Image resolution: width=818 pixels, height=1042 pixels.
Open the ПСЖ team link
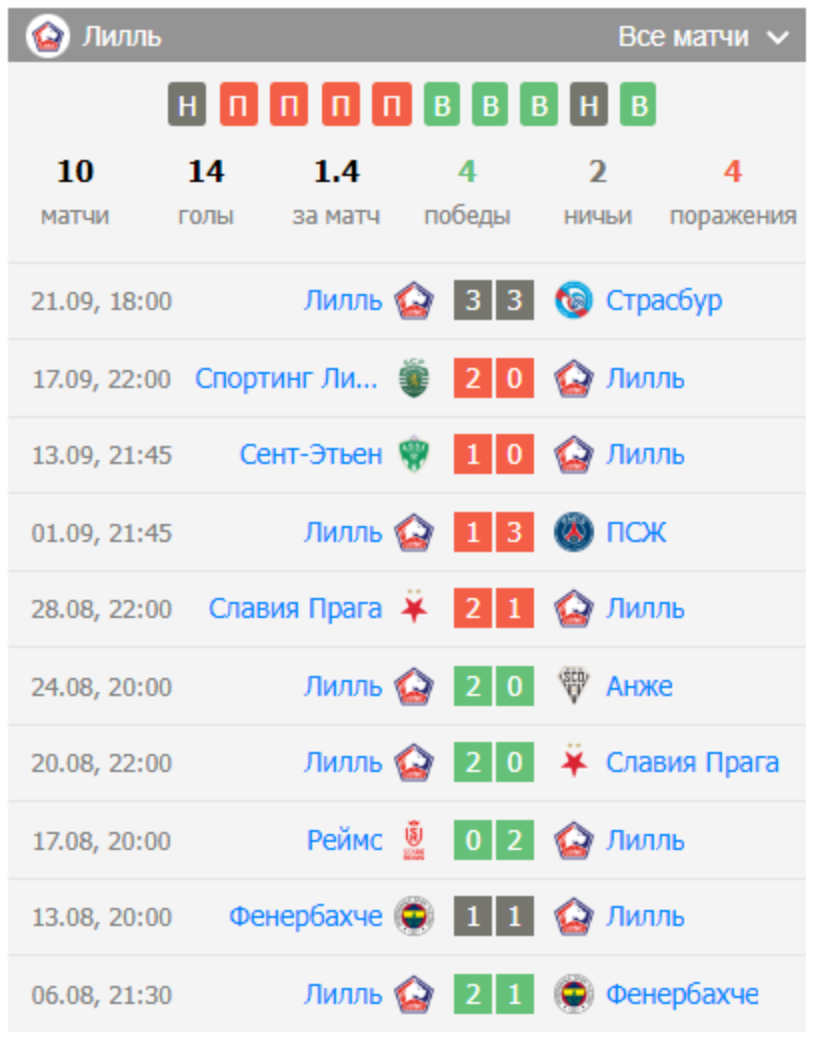click(636, 532)
